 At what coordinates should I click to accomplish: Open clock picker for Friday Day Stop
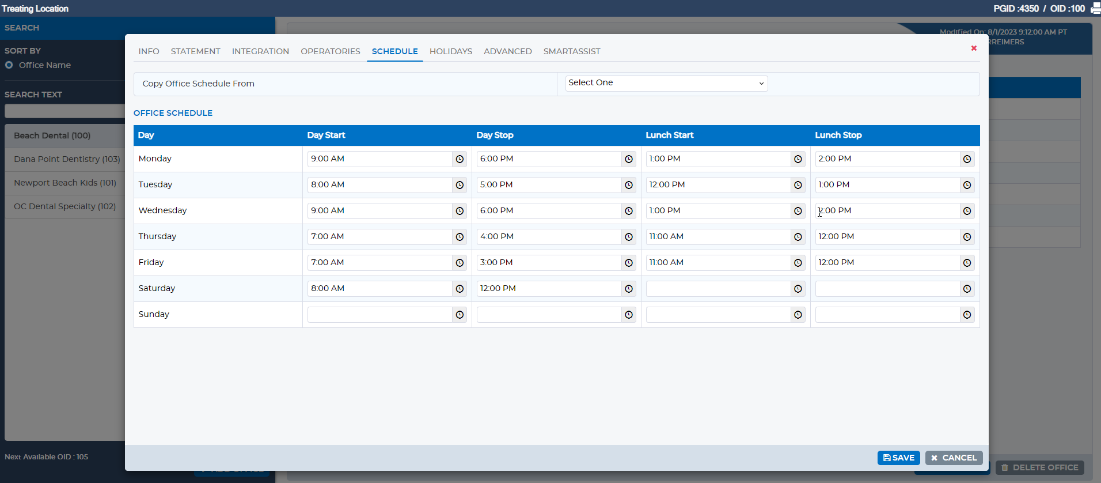629,263
